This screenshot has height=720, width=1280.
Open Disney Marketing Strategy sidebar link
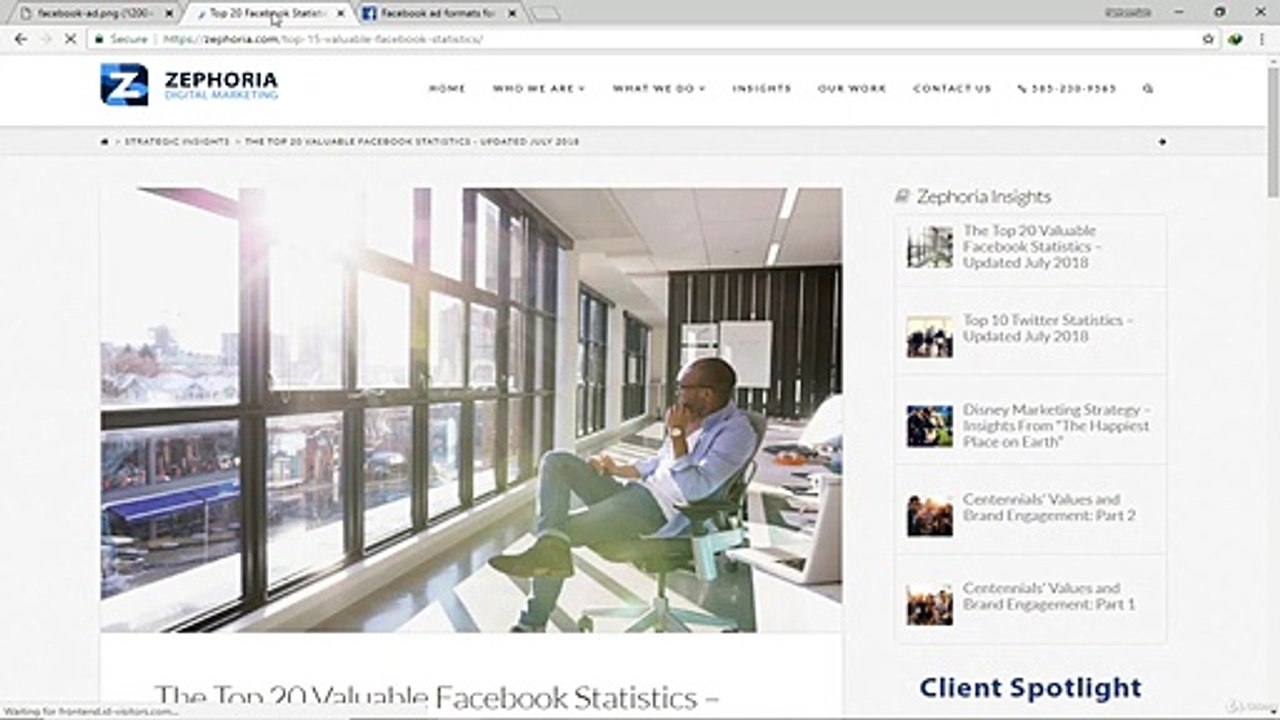pos(1056,425)
